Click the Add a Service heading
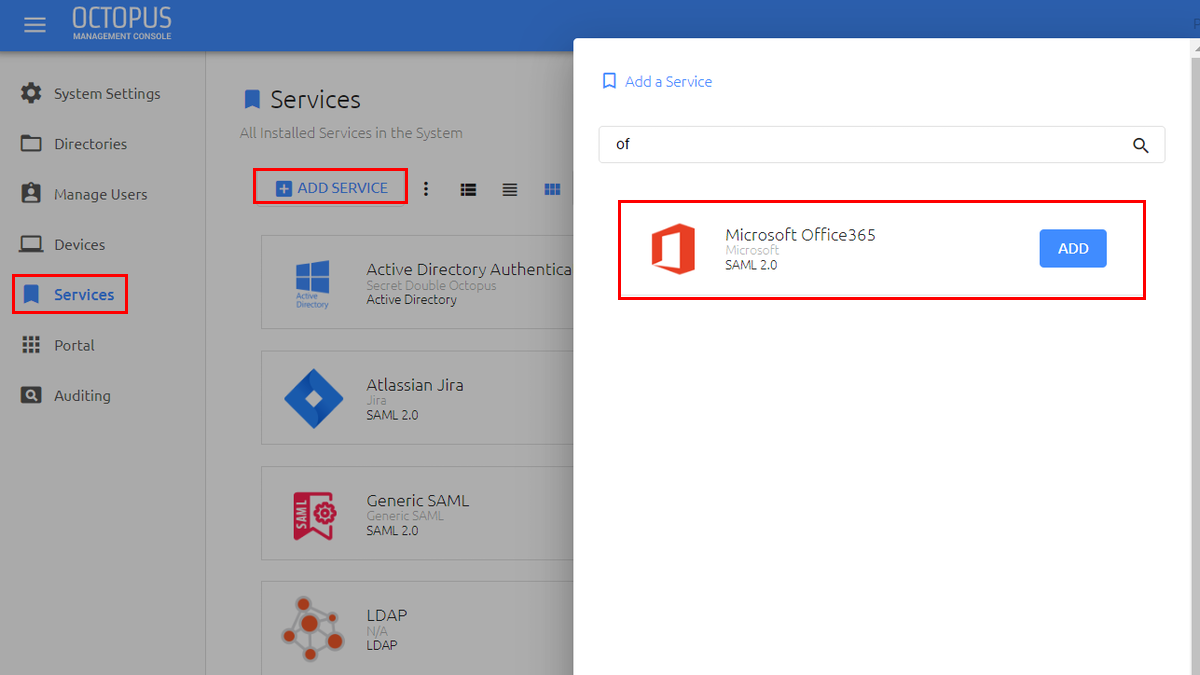The width and height of the screenshot is (1200, 675). point(668,82)
